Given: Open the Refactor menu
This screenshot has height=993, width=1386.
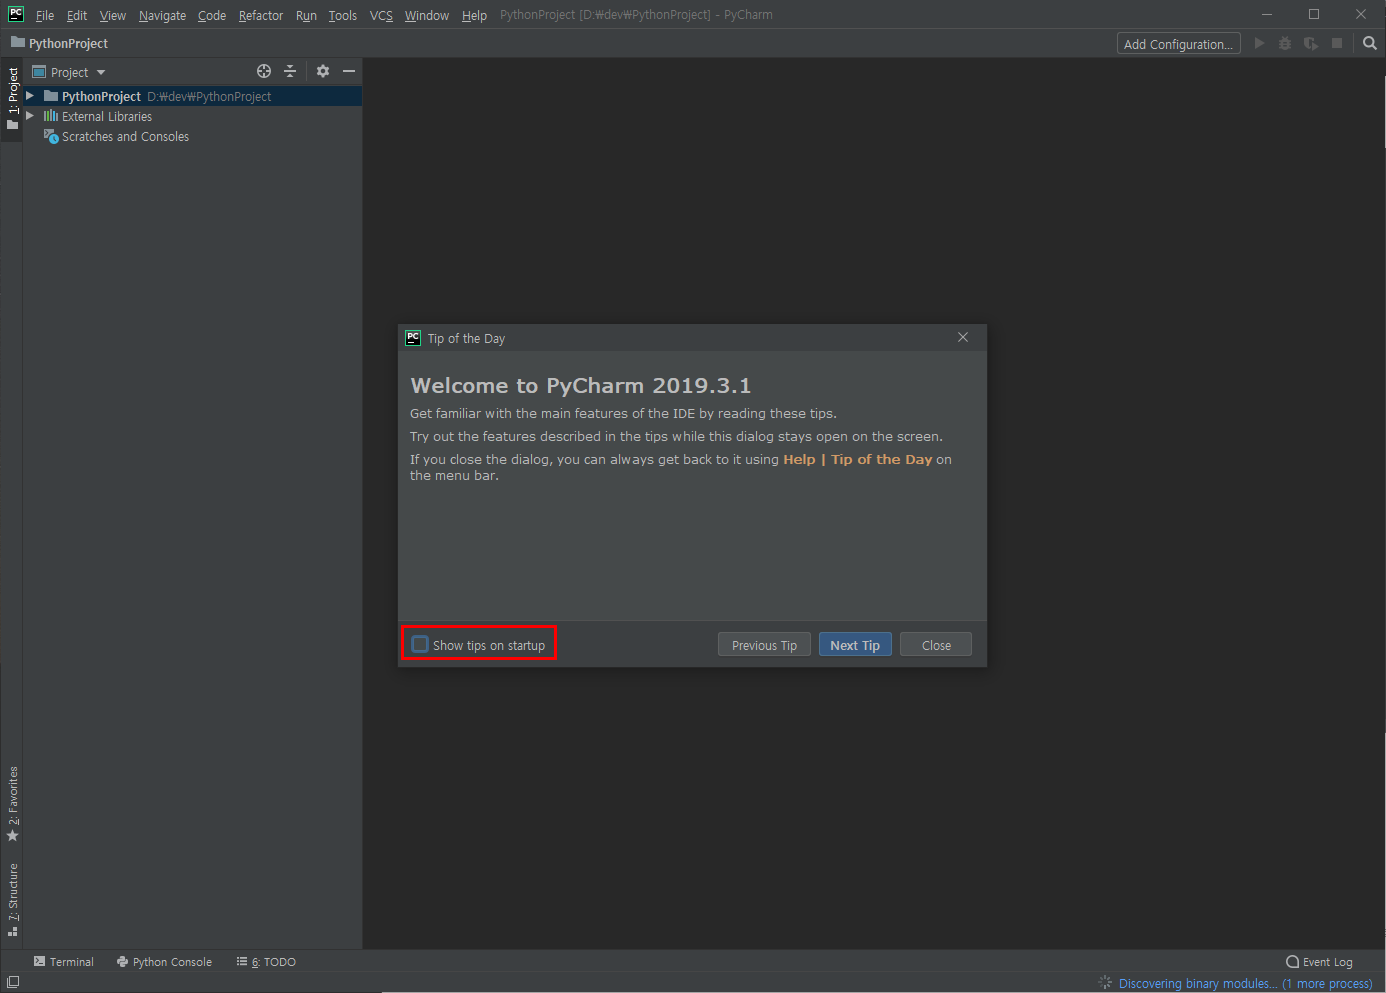Looking at the screenshot, I should [261, 15].
